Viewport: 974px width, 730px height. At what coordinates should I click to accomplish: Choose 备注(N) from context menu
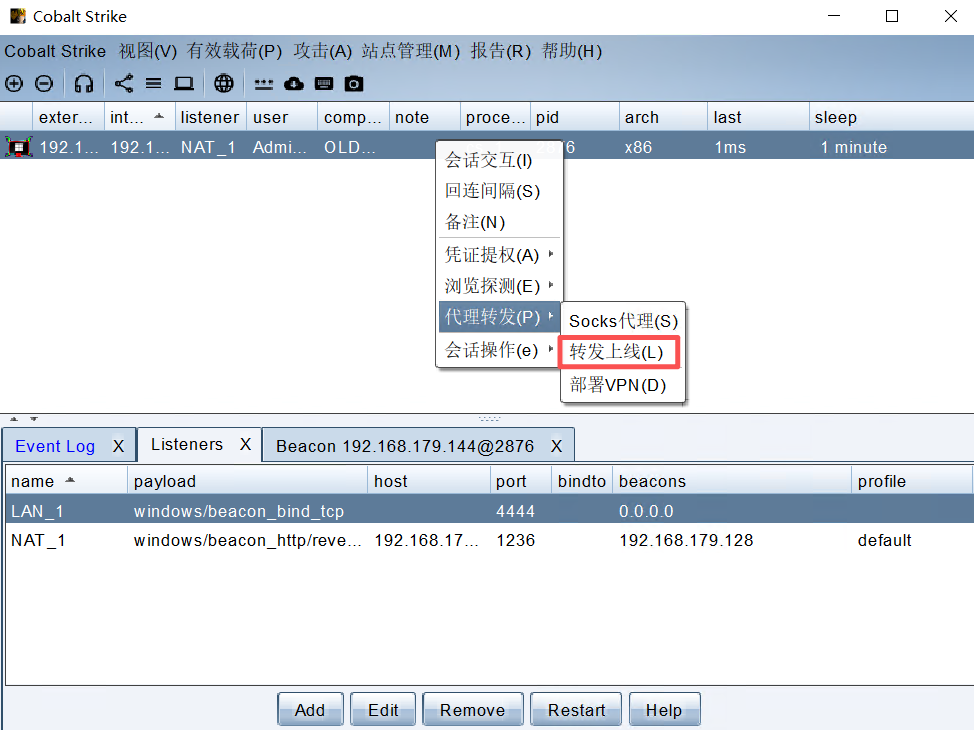tap(499, 222)
